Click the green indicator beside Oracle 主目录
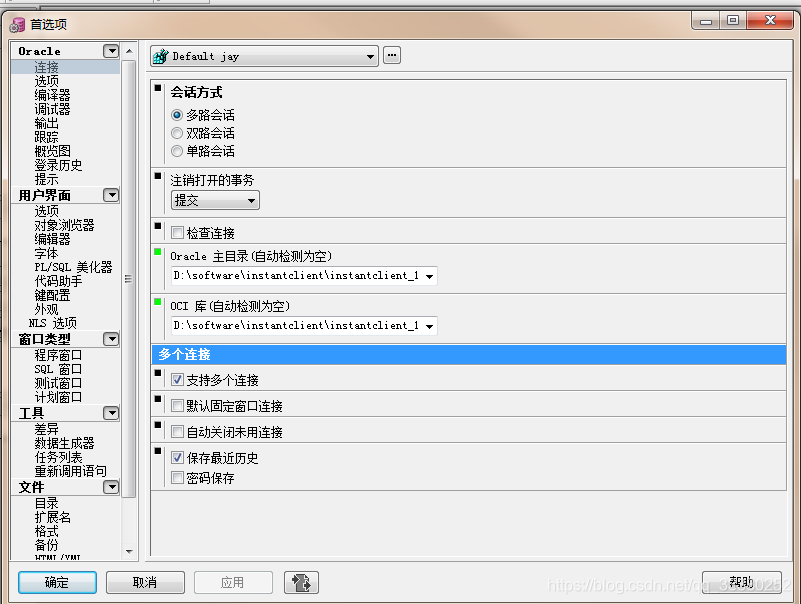 pyautogui.click(x=158, y=253)
